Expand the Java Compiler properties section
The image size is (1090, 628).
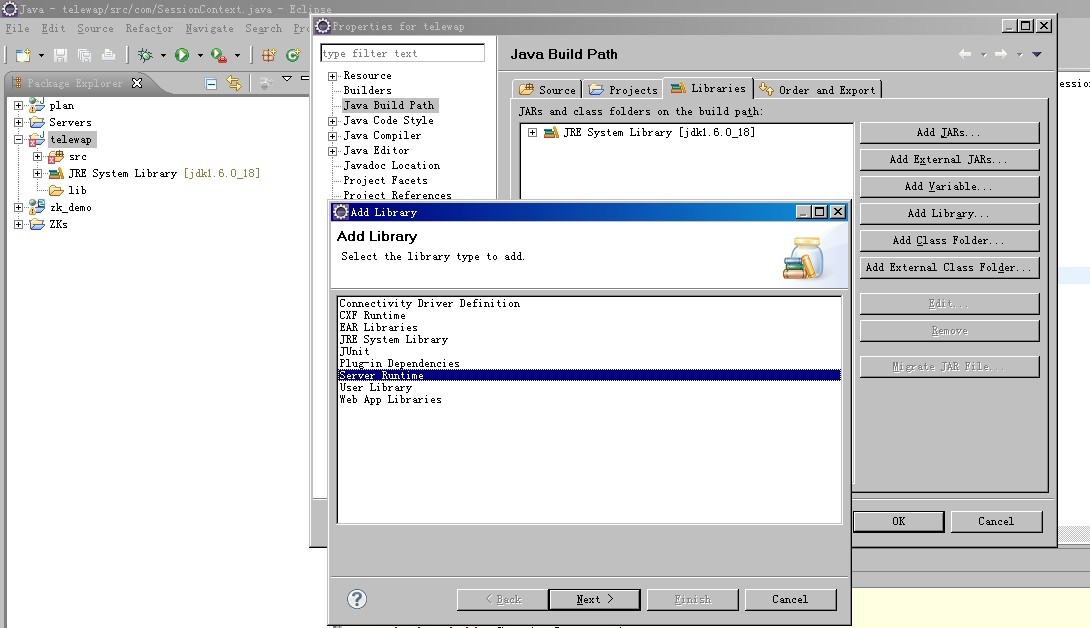(x=333, y=135)
